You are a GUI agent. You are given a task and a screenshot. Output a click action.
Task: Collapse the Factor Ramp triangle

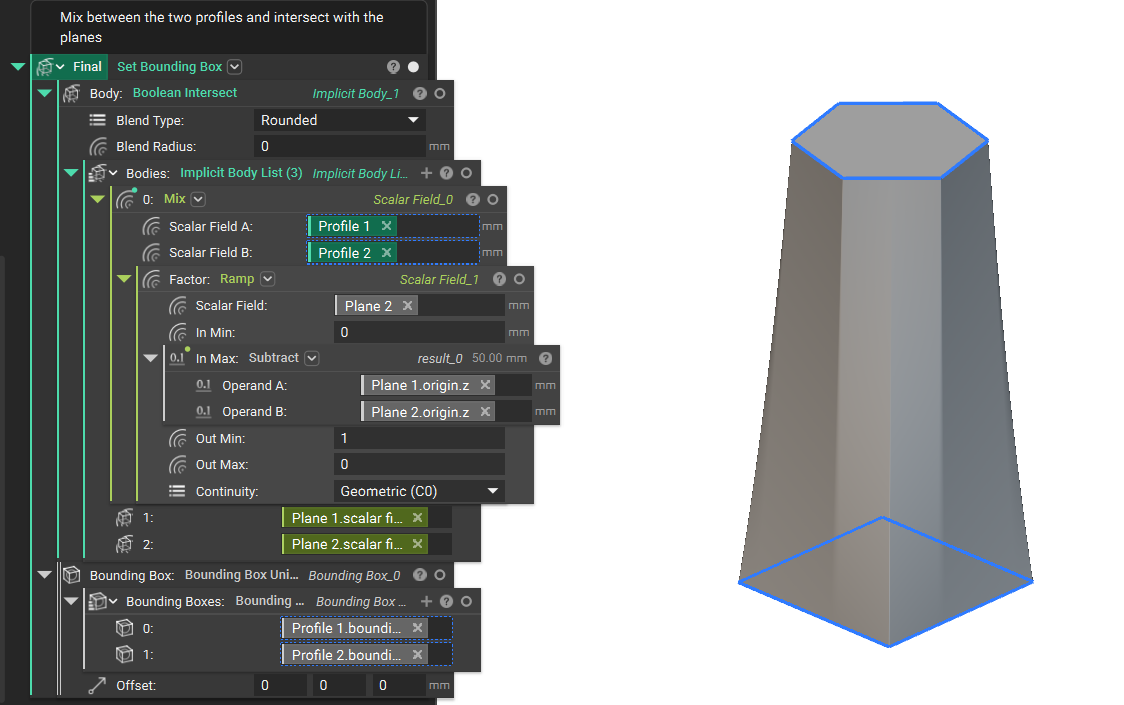coord(124,279)
